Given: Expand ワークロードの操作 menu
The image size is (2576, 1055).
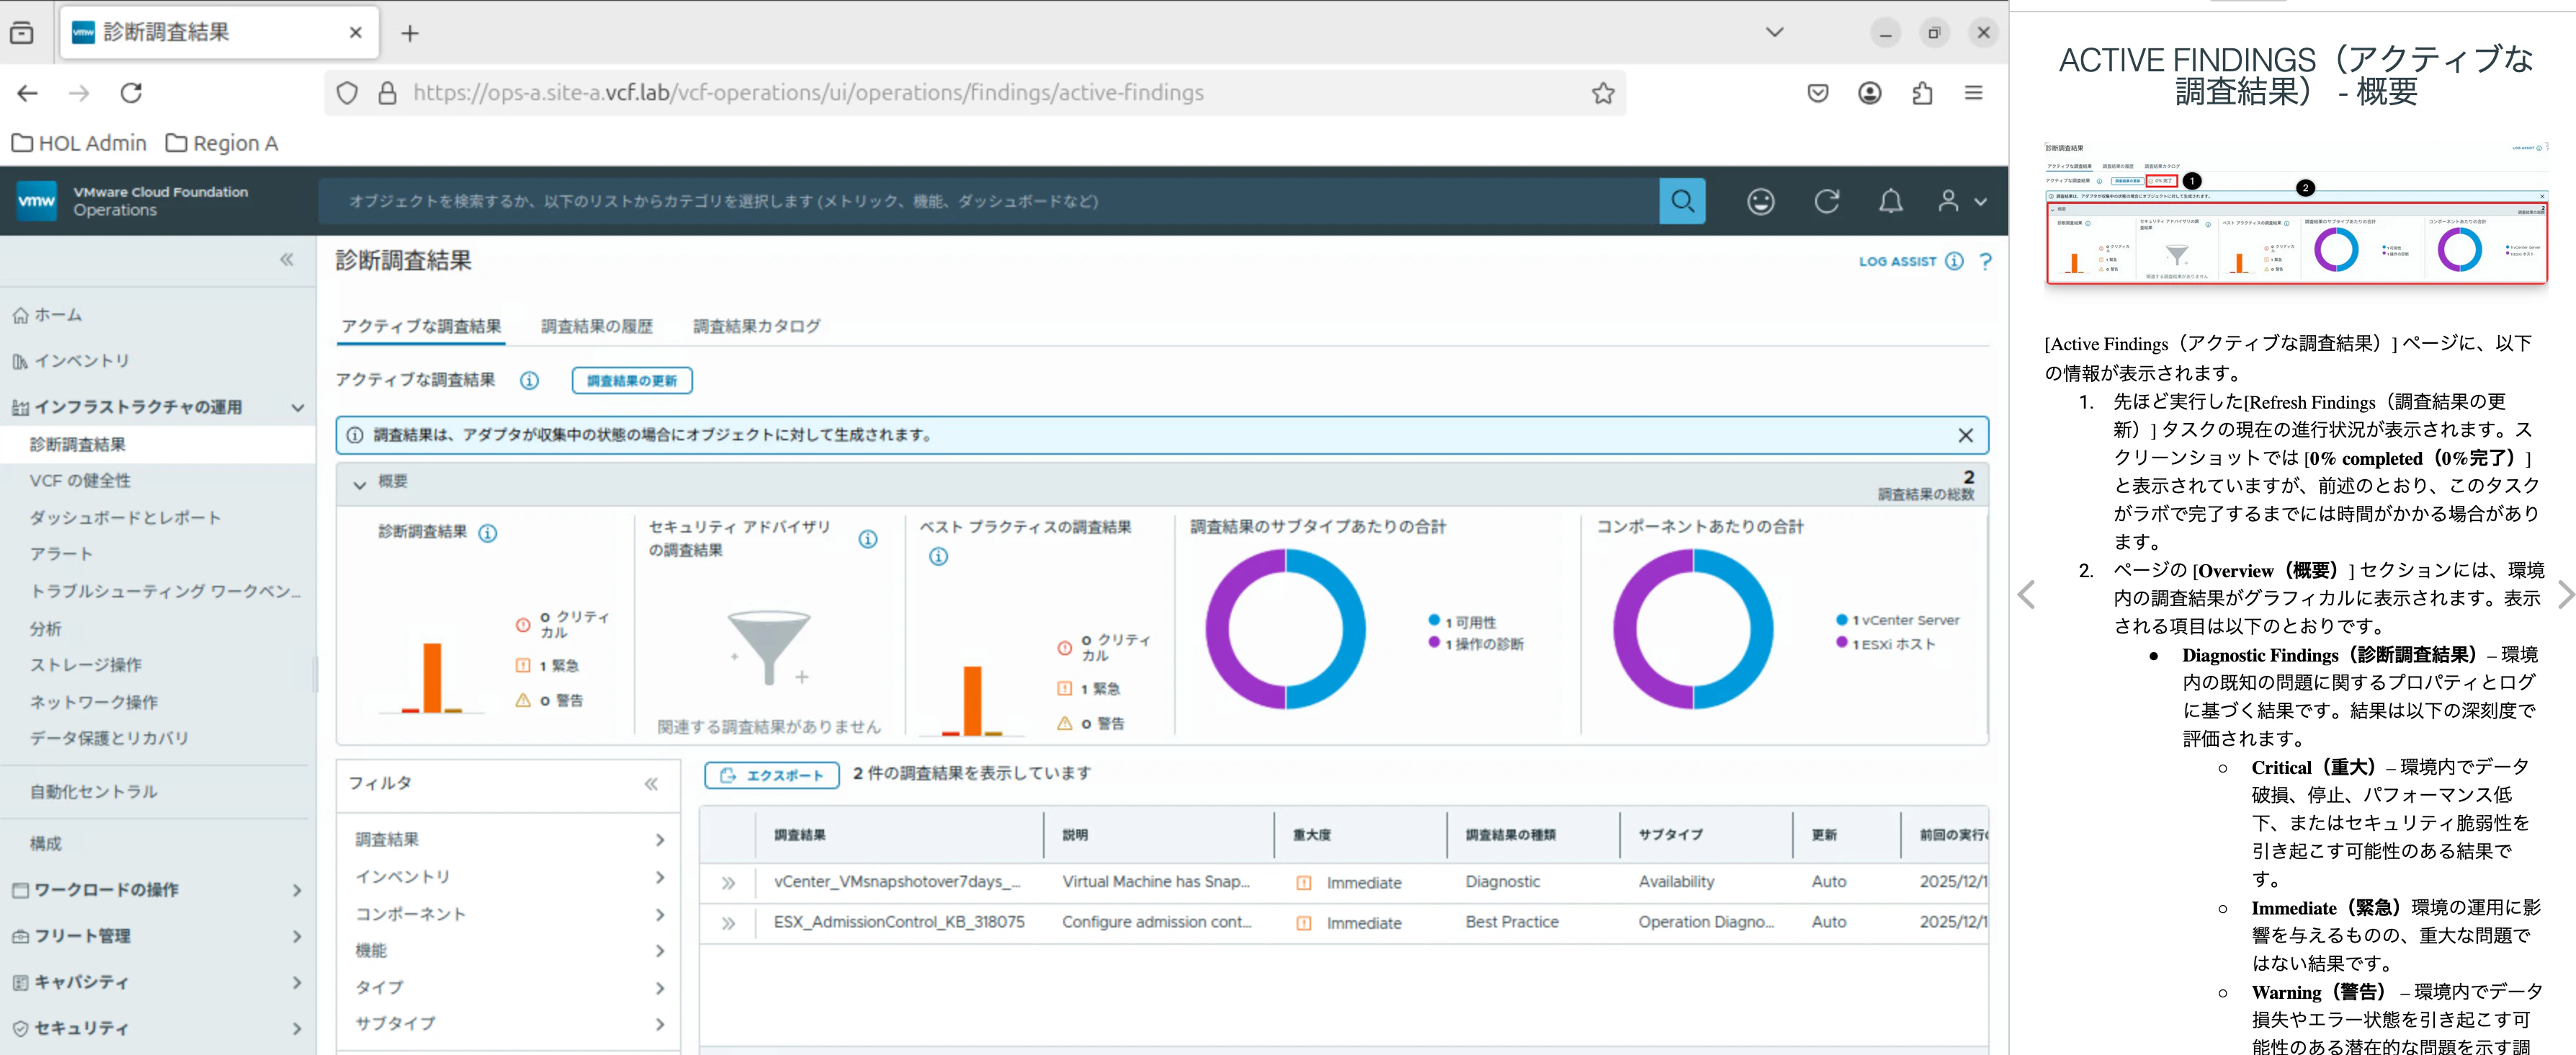Looking at the screenshot, I should [297, 890].
